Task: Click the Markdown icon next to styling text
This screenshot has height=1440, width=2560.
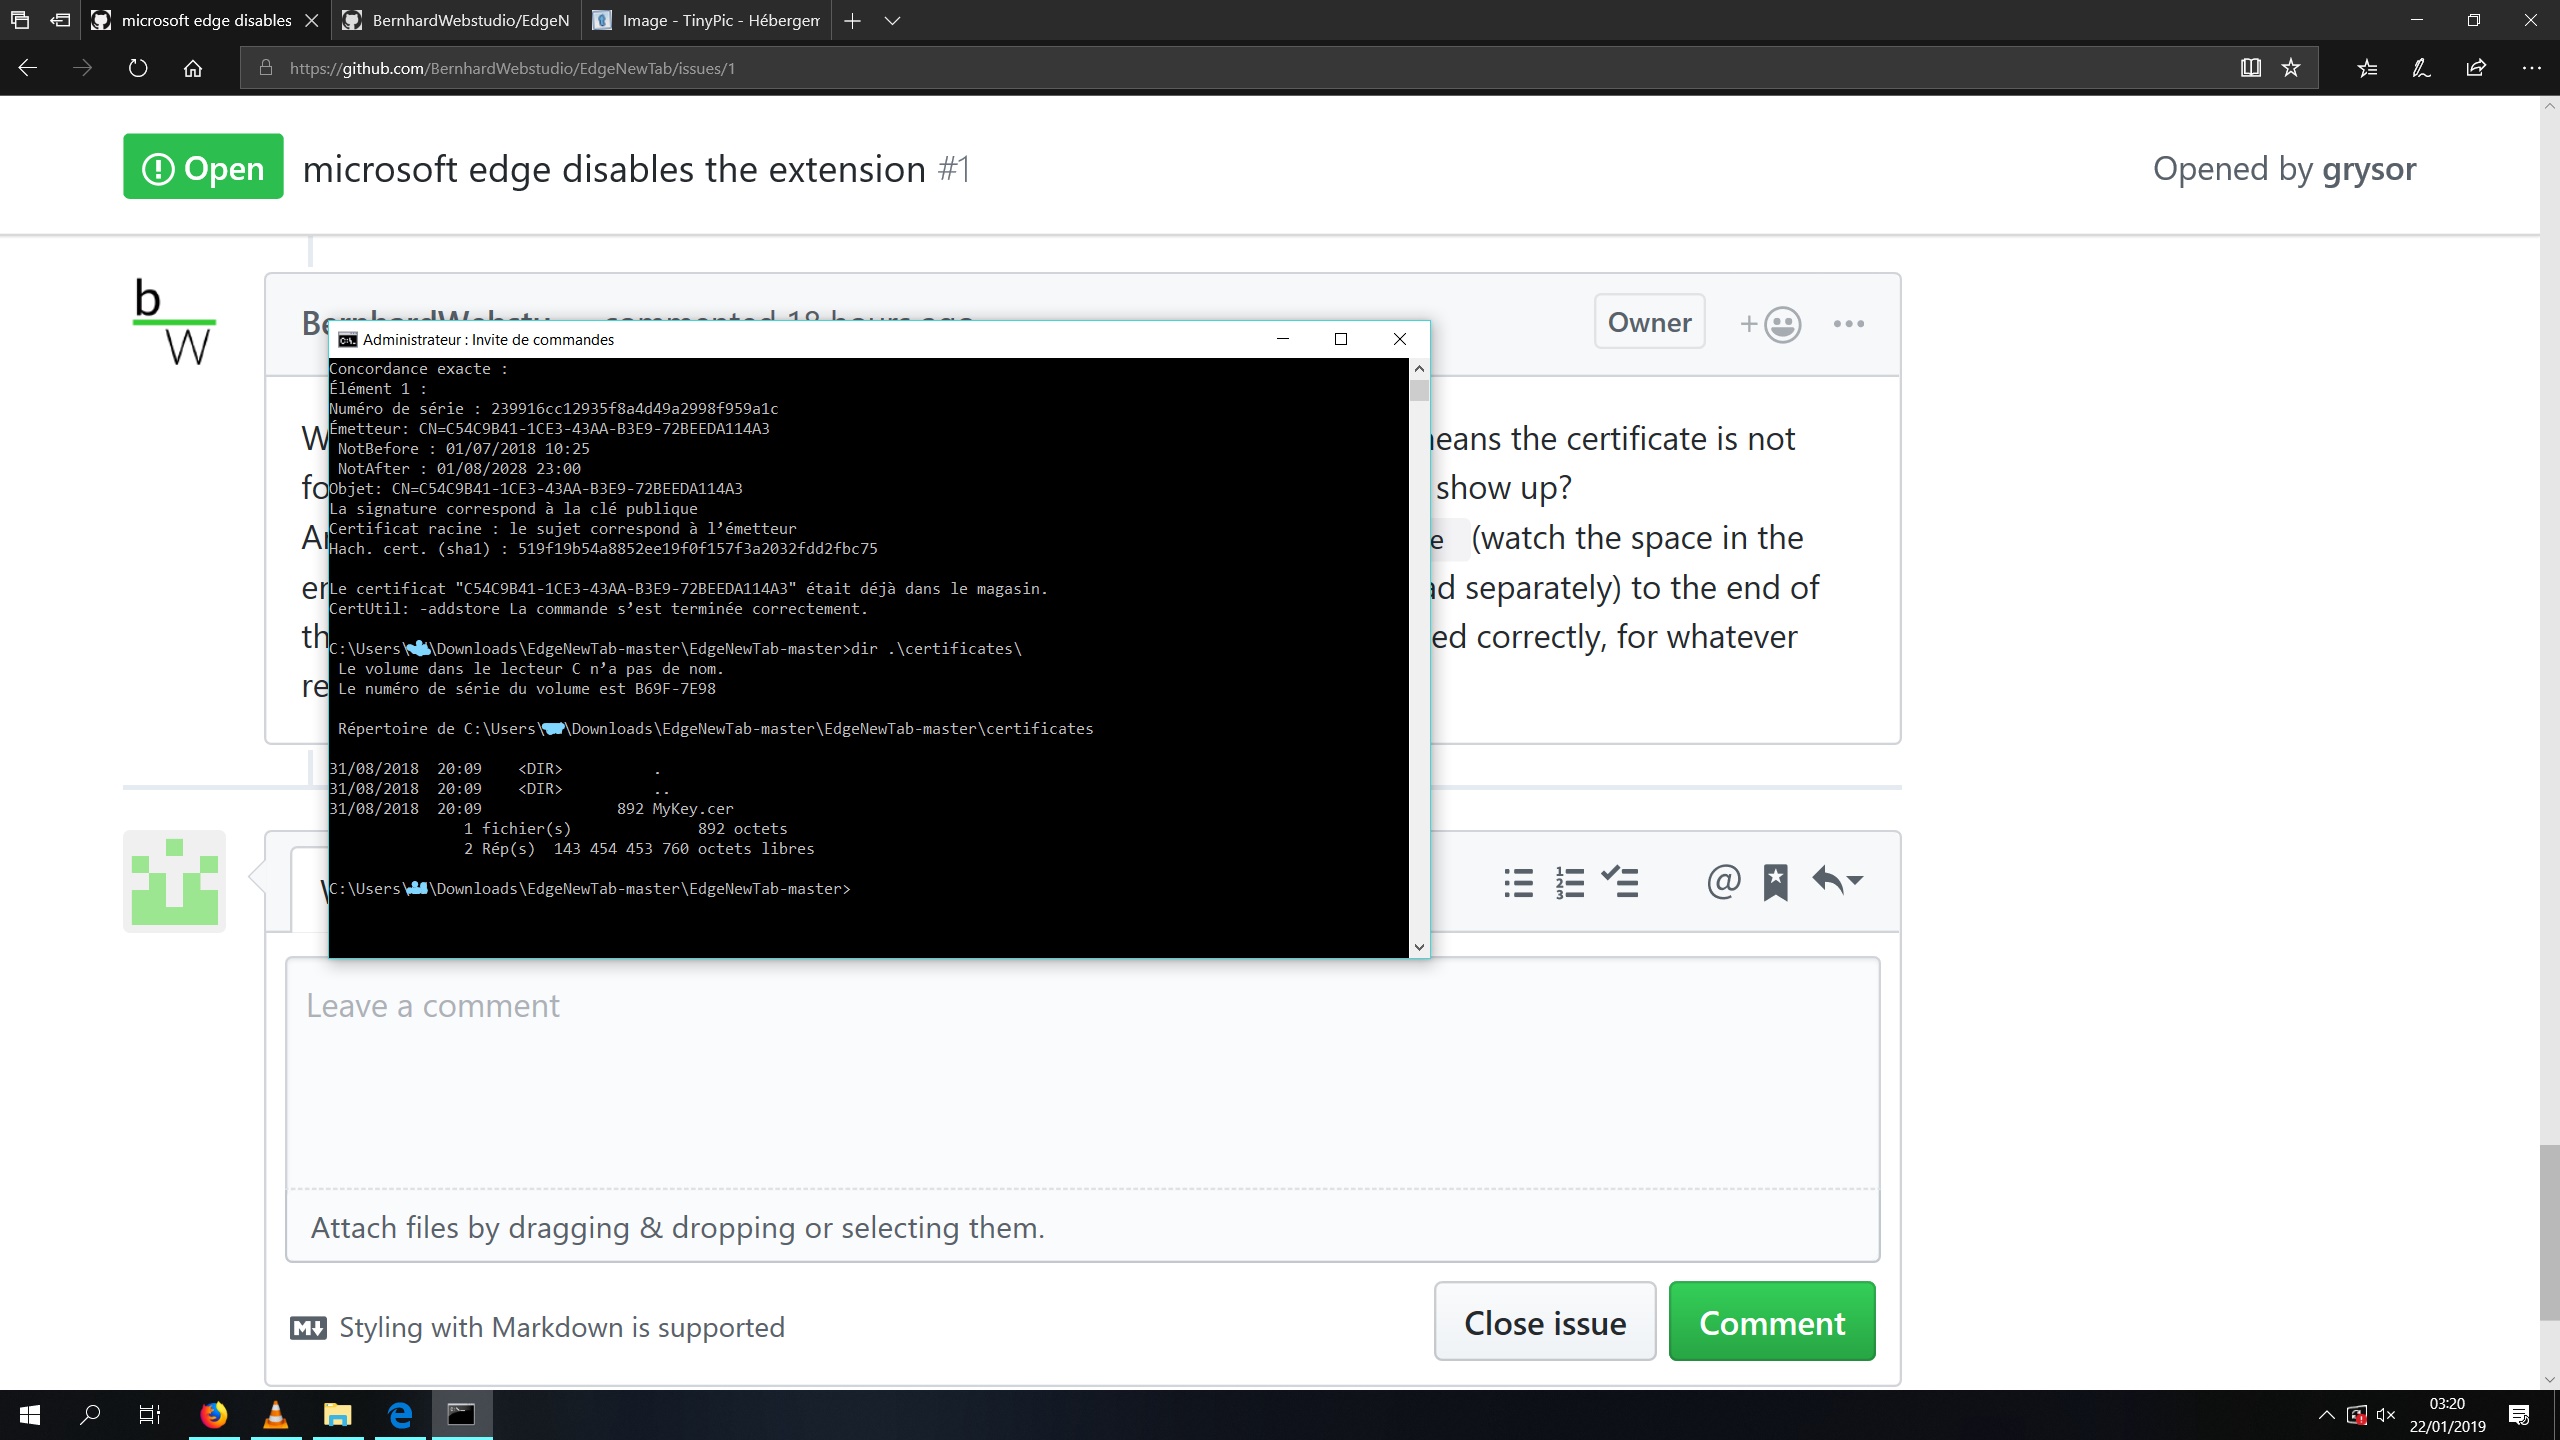Action: click(x=310, y=1327)
